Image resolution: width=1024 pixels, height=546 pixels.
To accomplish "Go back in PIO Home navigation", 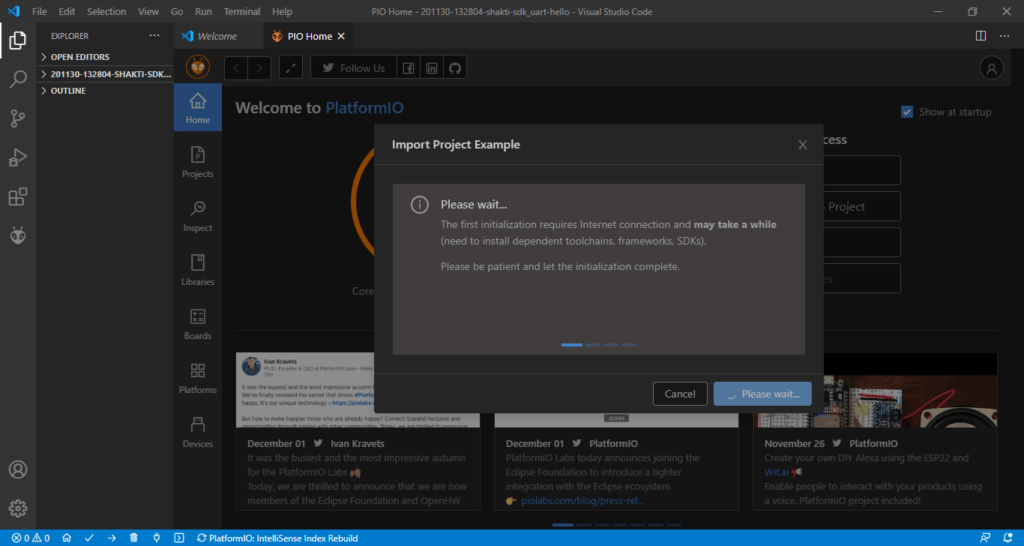I will (x=236, y=68).
